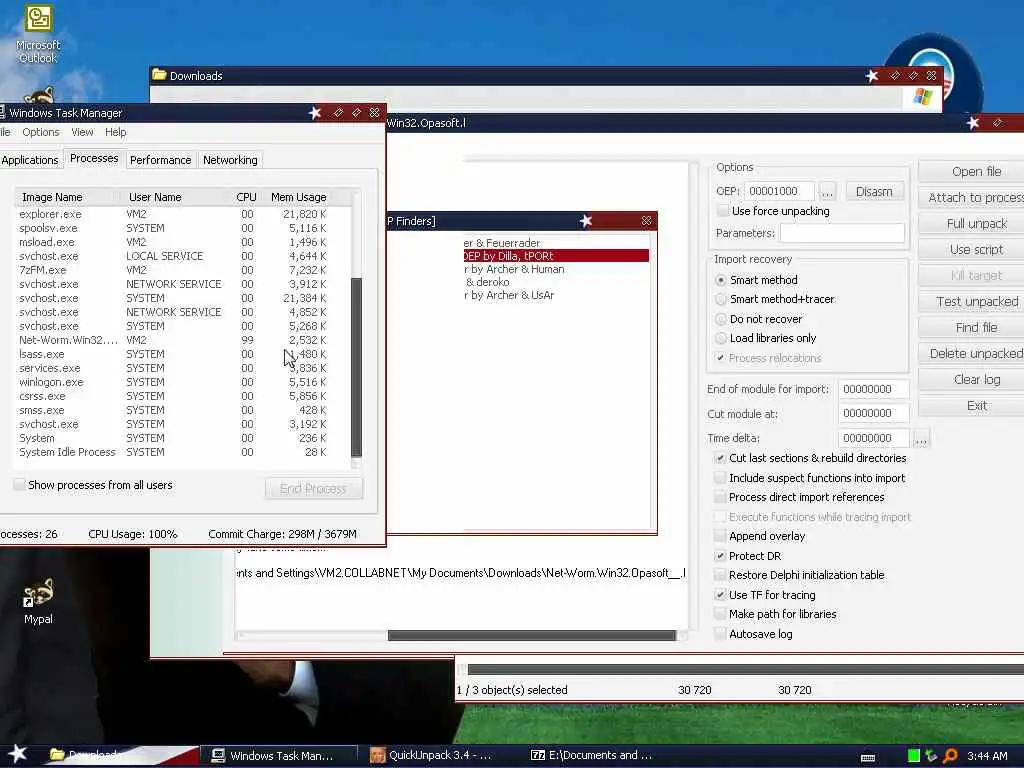Click End of module for import field
Viewport: 1024px width, 768px height.
point(873,389)
